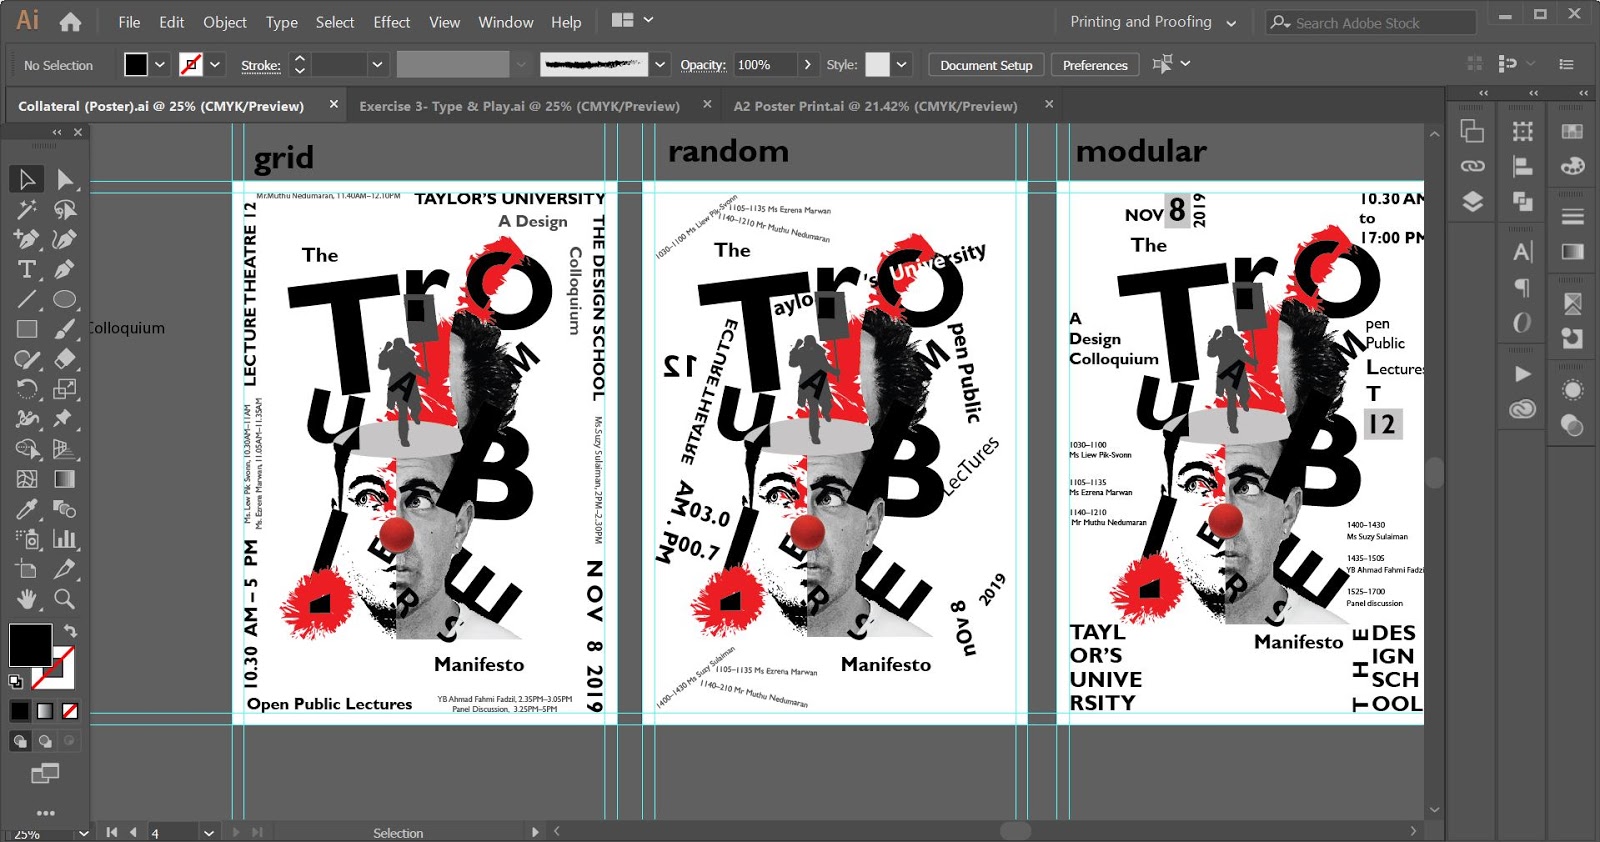The width and height of the screenshot is (1600, 842).
Task: Expand the stroke weight dropdown
Action: click(x=377, y=65)
